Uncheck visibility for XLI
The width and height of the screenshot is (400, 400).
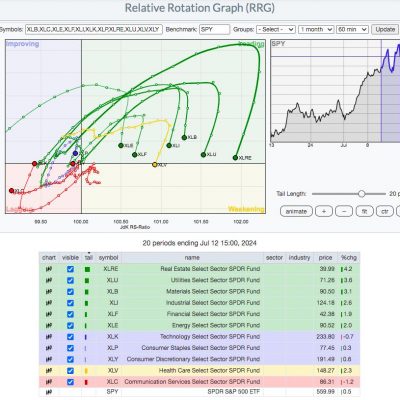70,303
